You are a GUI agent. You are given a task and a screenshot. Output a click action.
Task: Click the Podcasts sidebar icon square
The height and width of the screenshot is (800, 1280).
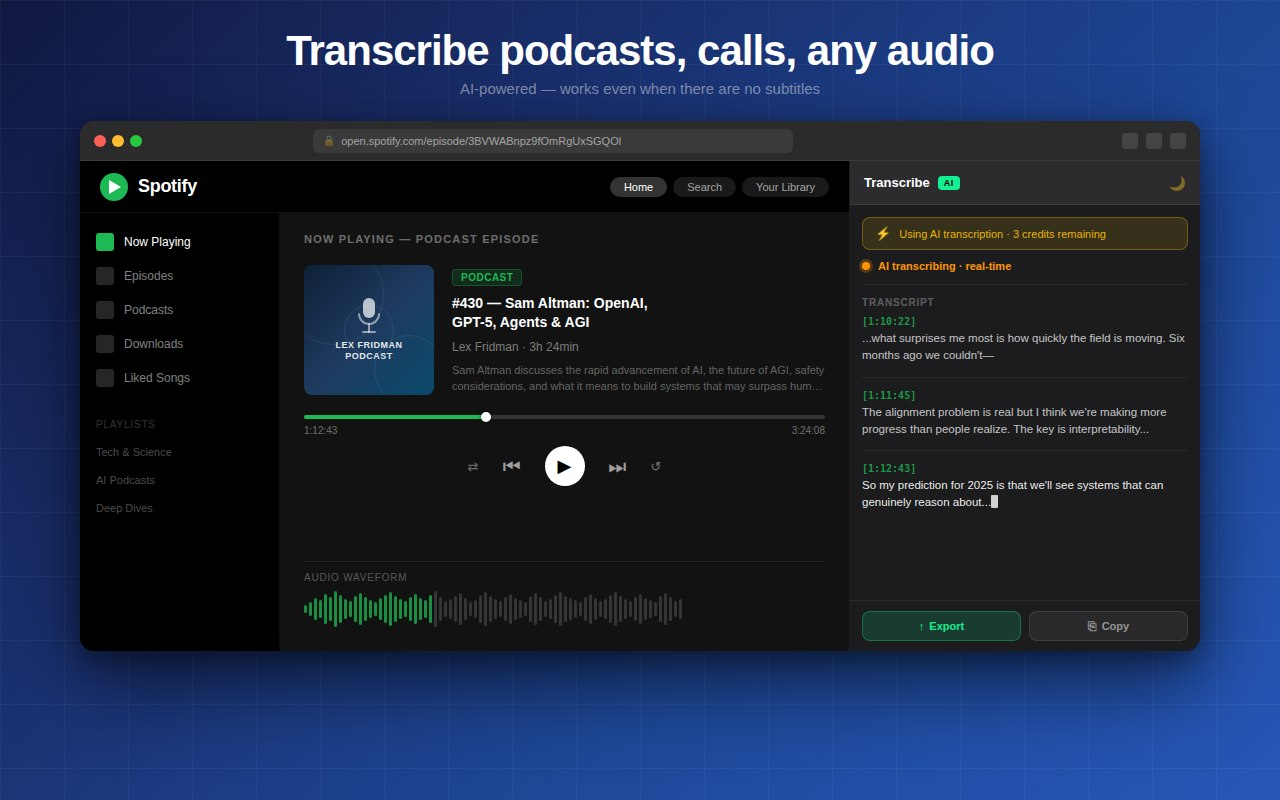(105, 310)
